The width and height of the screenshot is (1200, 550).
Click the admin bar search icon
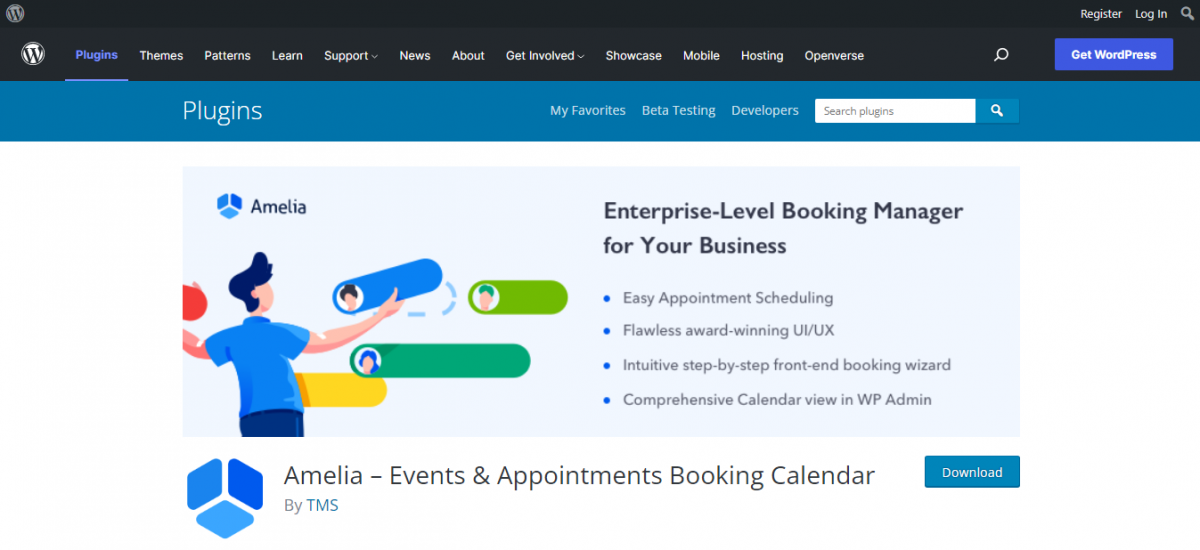(x=1187, y=13)
